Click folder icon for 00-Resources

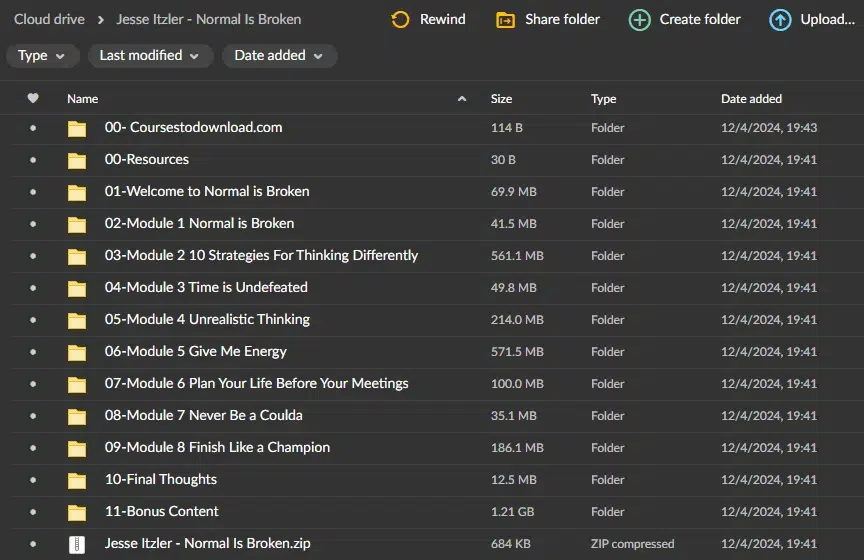click(x=77, y=160)
